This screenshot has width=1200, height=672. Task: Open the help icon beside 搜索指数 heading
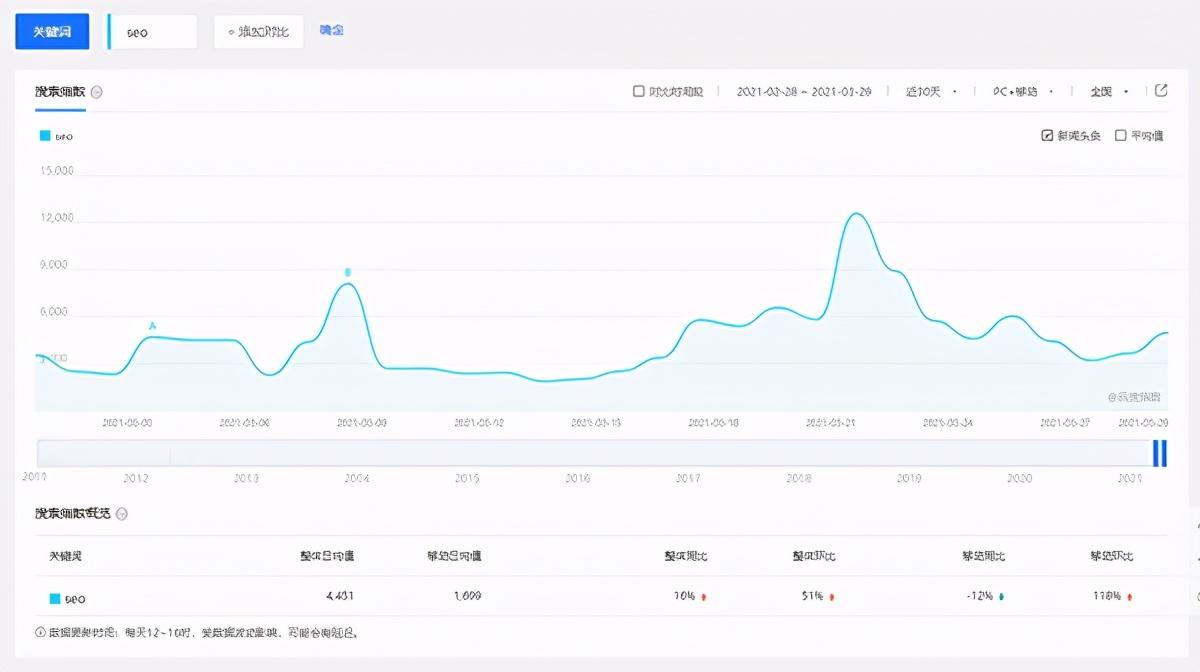(97, 92)
